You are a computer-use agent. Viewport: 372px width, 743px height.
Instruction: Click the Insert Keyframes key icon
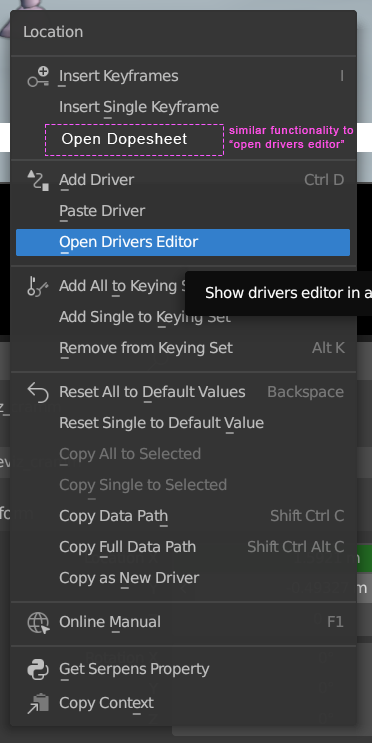click(38, 77)
